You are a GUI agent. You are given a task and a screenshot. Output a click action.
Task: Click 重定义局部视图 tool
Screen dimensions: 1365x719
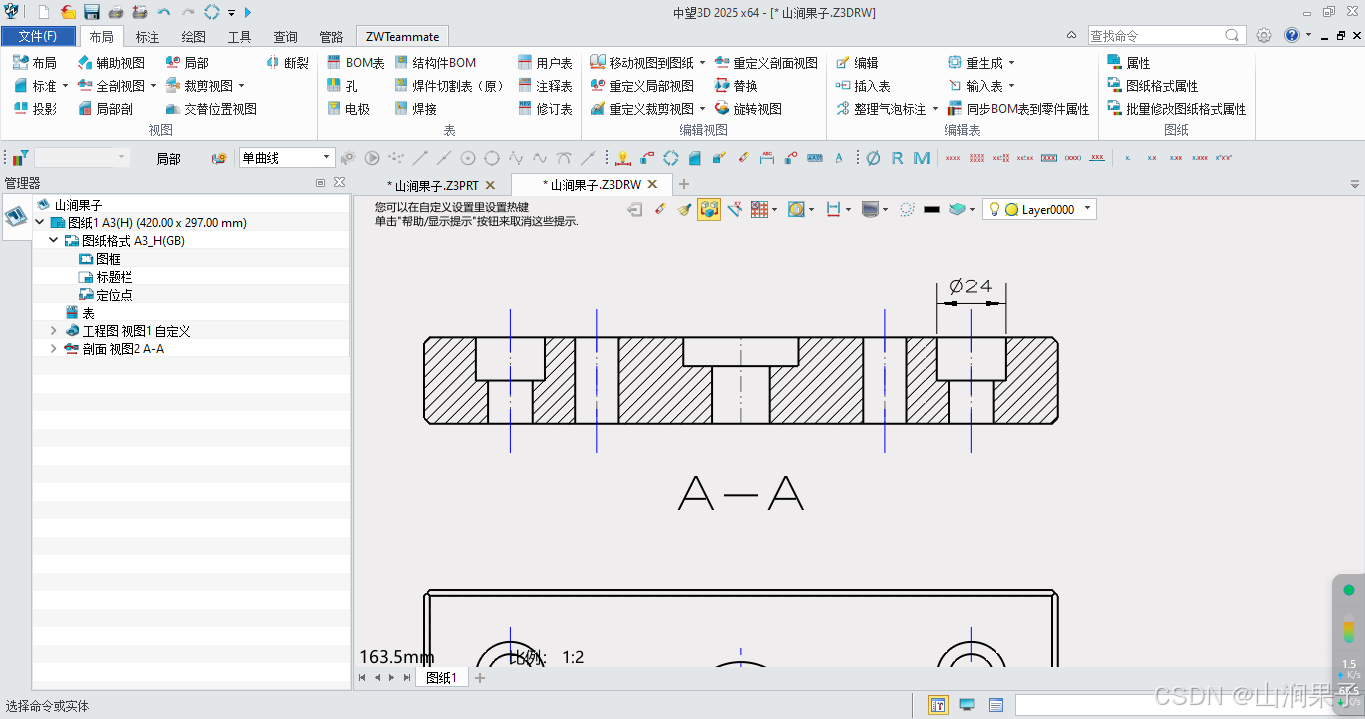(x=642, y=86)
